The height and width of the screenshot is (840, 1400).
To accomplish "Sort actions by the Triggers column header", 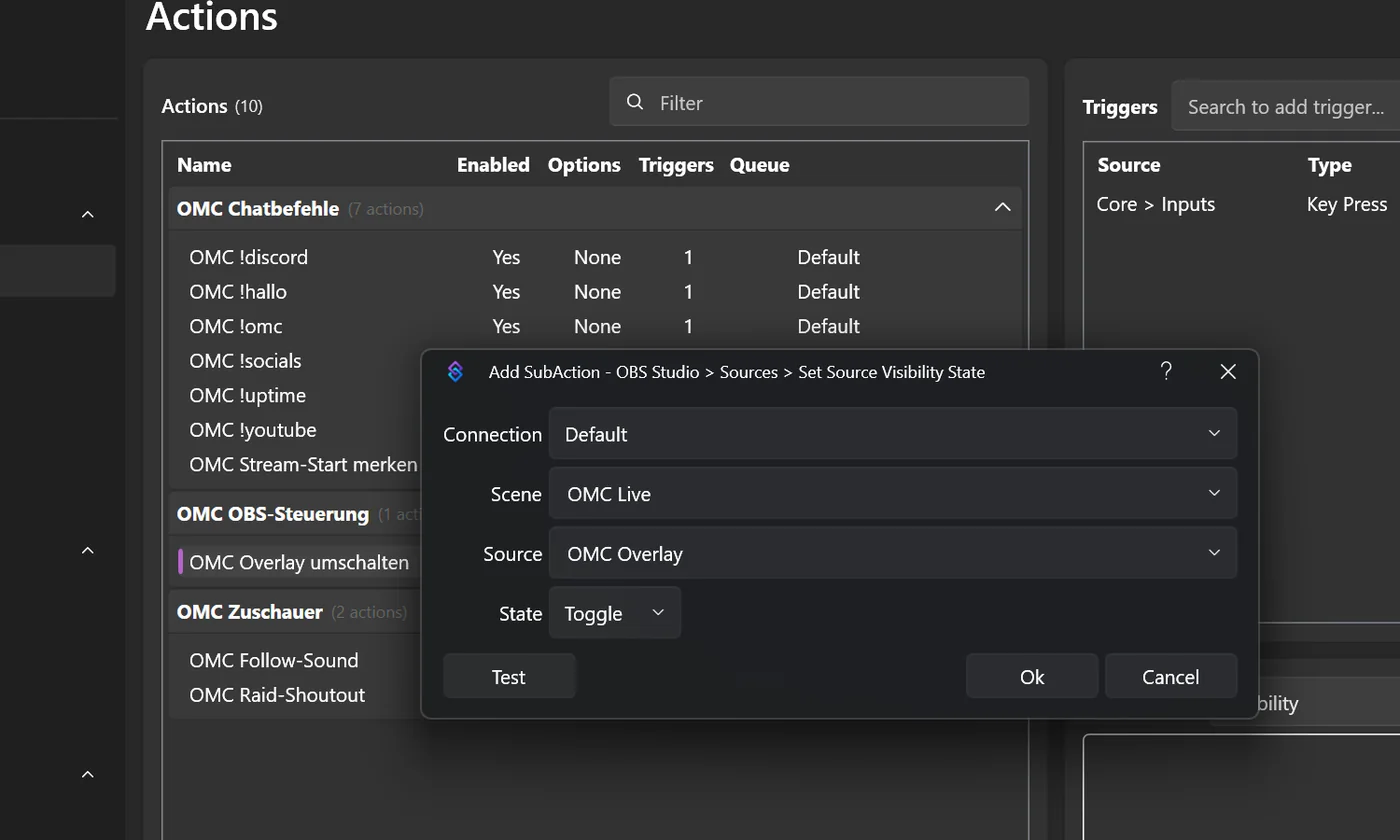I will [x=676, y=165].
